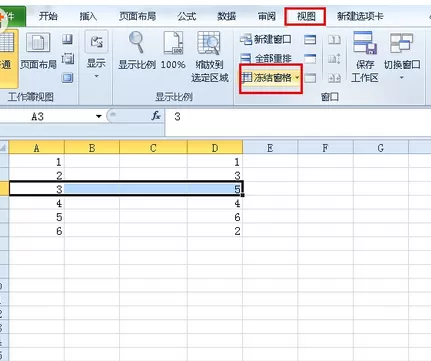Click the 显示比例 magnifier zoom icon
The width and height of the screenshot is (431, 361).
137,51
